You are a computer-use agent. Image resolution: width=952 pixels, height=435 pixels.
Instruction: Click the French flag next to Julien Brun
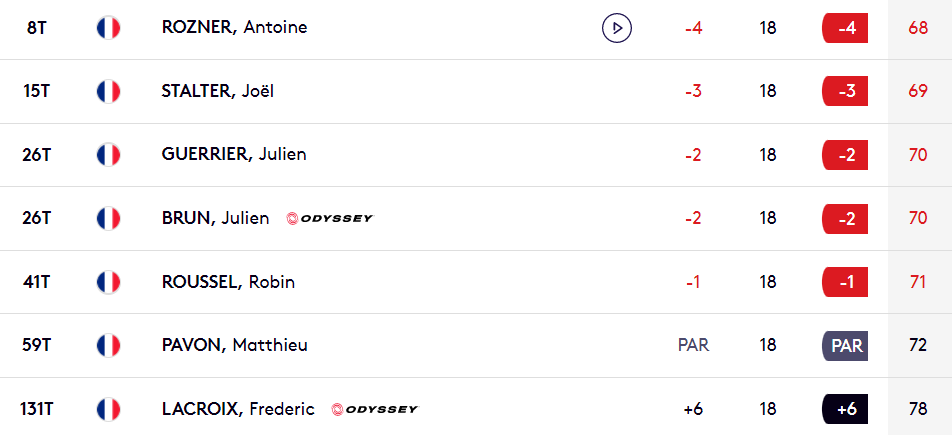pos(108,218)
